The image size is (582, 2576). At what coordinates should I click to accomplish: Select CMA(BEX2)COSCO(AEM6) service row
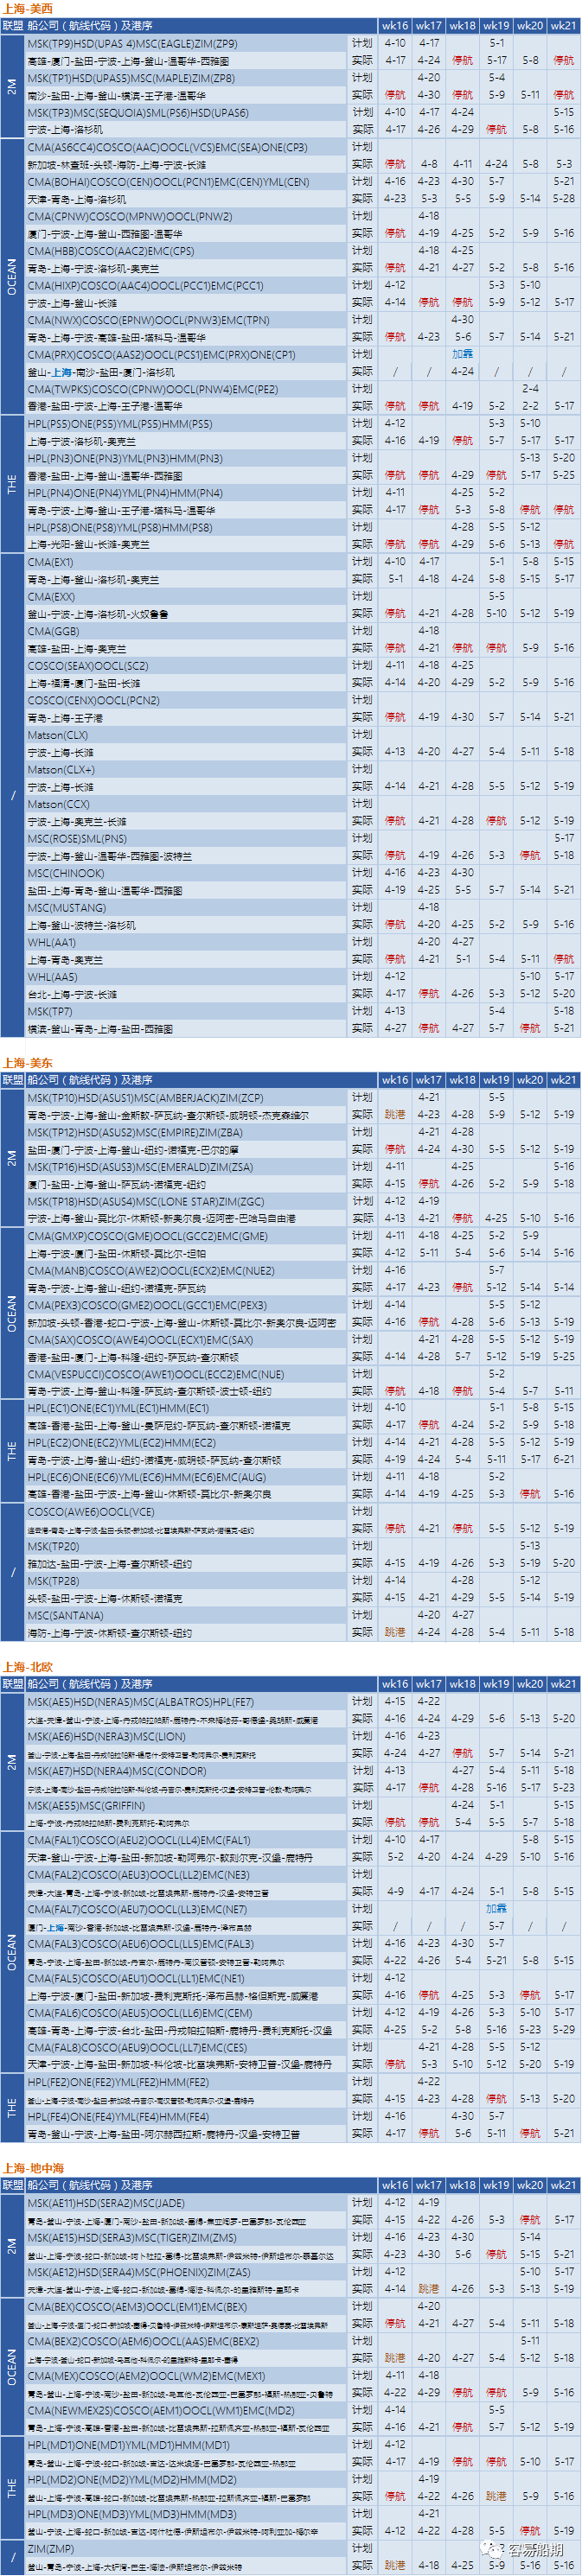coord(186,2341)
